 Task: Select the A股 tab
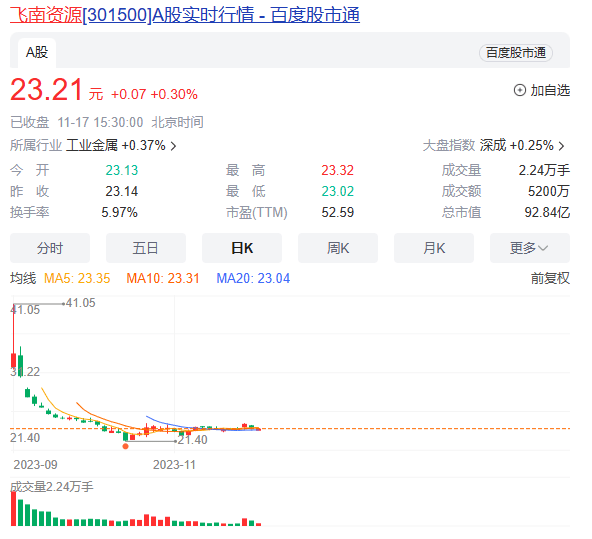click(x=37, y=52)
